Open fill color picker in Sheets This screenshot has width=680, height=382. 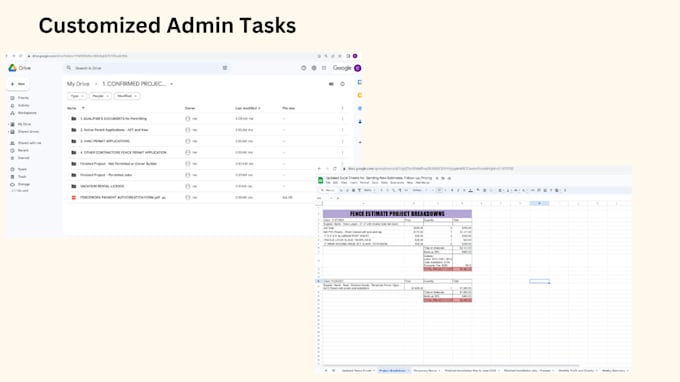tap(478, 190)
